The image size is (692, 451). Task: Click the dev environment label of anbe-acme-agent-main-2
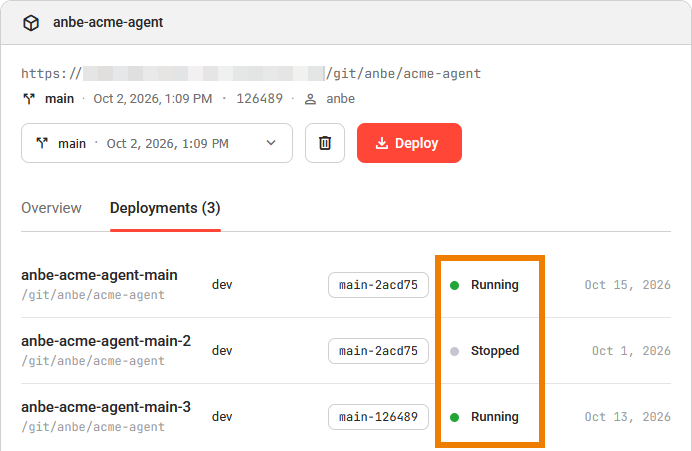pyautogui.click(x=222, y=351)
